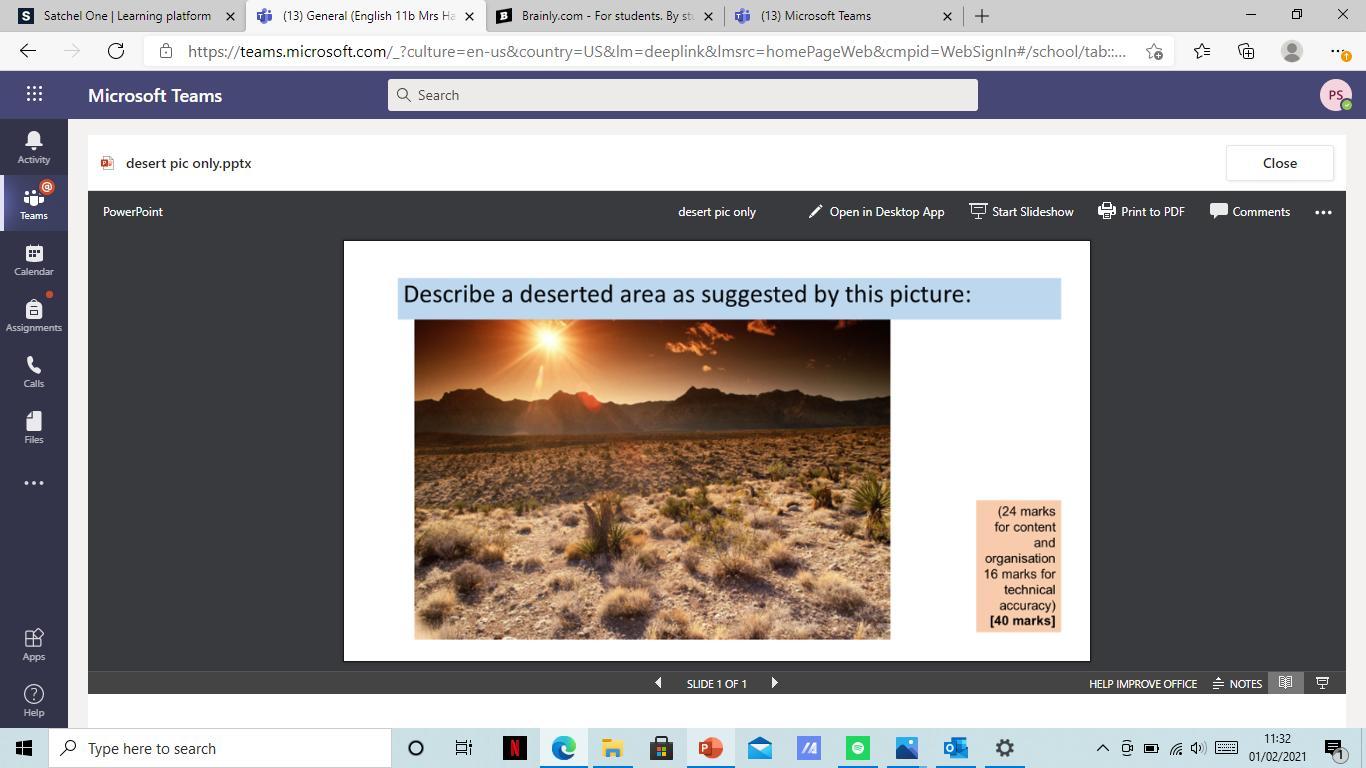Go to previous slide arrow

point(658,683)
